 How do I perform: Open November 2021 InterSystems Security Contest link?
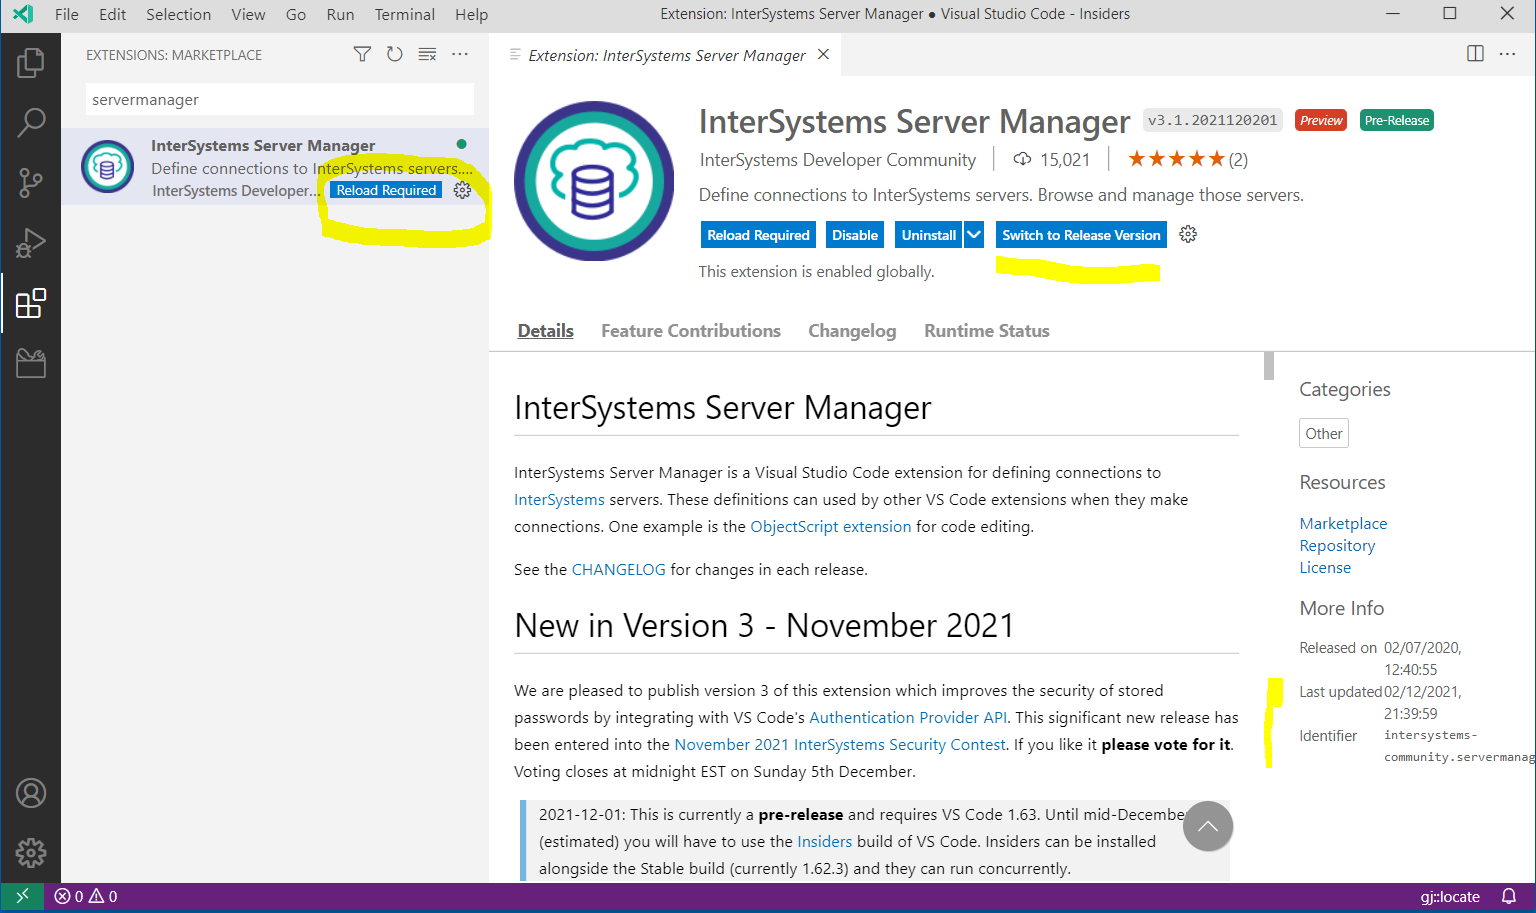coord(840,744)
